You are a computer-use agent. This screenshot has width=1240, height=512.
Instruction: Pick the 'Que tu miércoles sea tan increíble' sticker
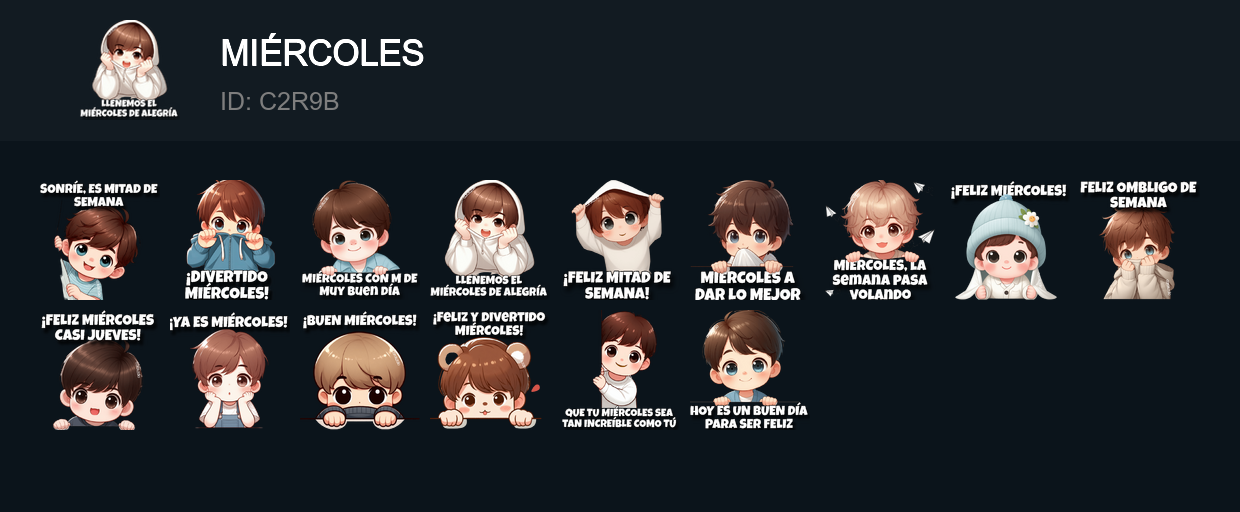tap(619, 370)
